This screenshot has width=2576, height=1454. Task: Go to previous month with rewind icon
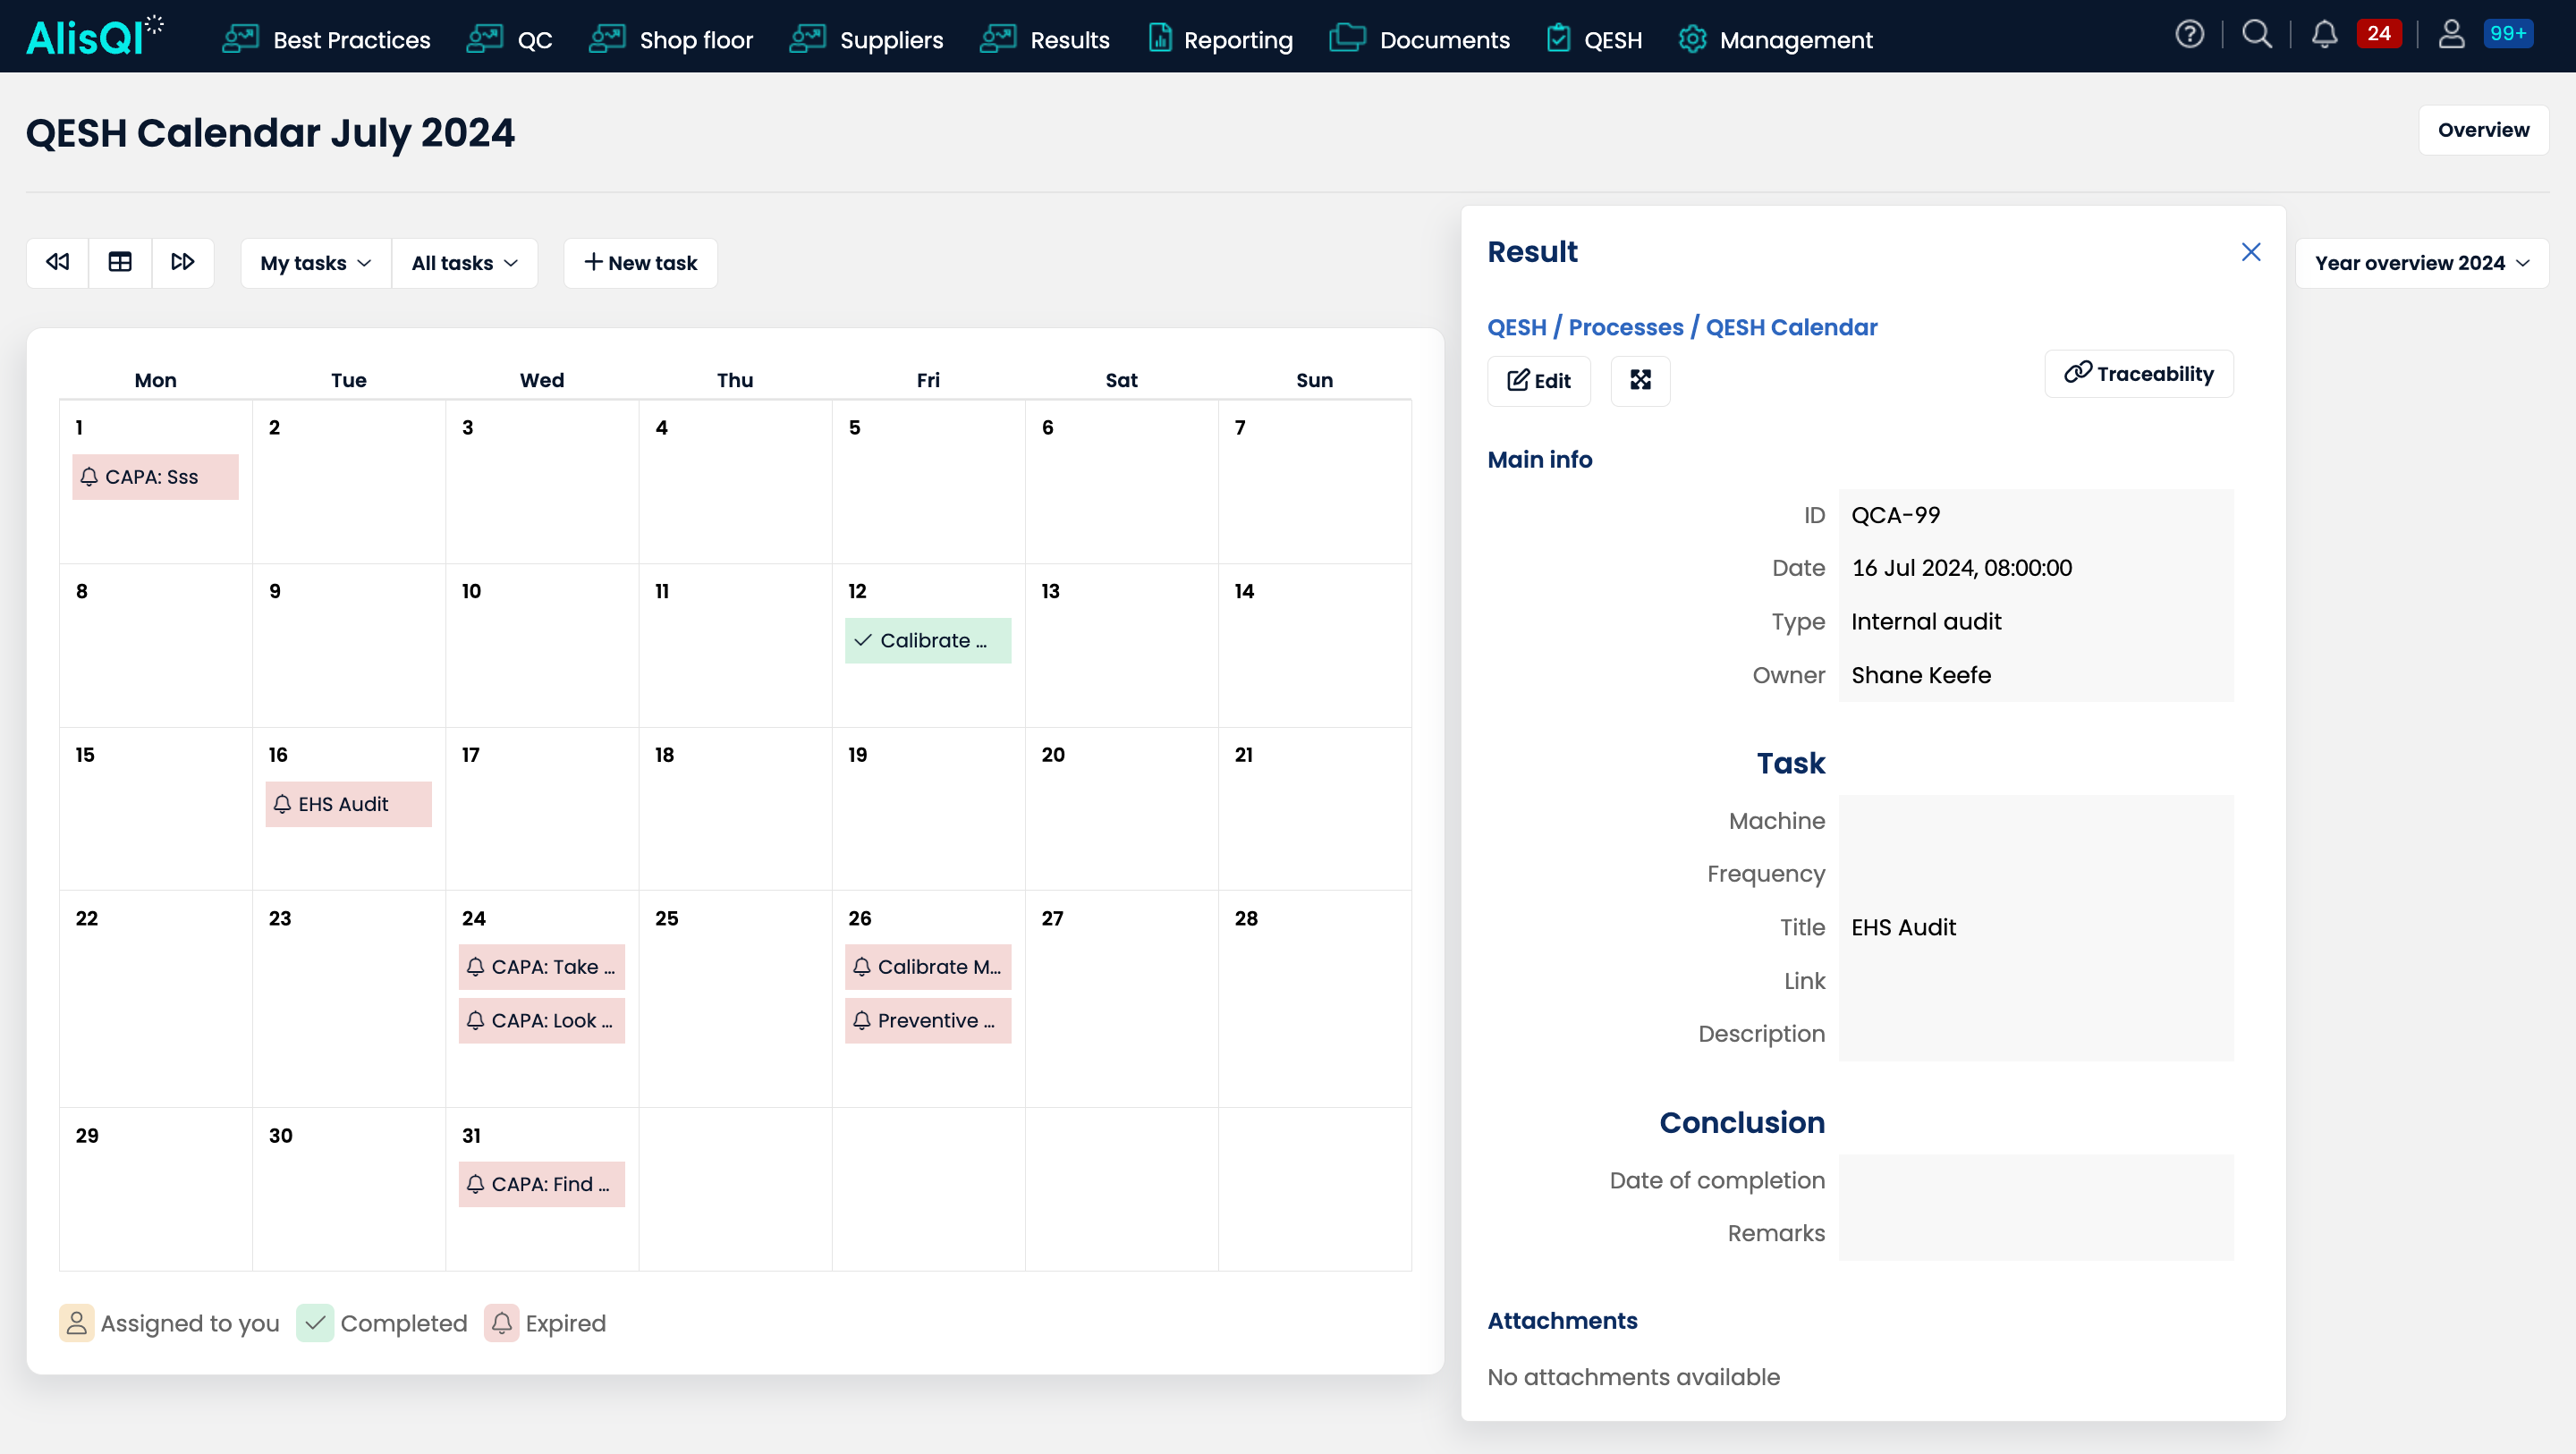coord(58,263)
